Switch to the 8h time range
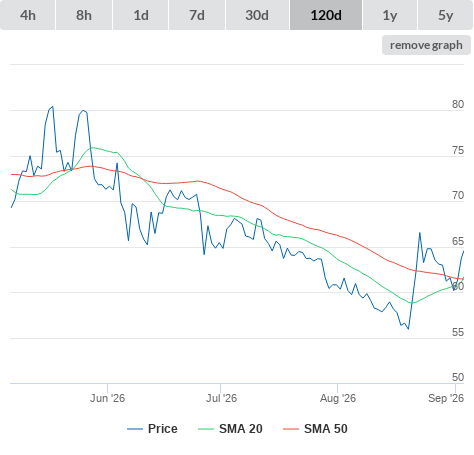Viewport: 474px width, 455px height. click(x=84, y=15)
